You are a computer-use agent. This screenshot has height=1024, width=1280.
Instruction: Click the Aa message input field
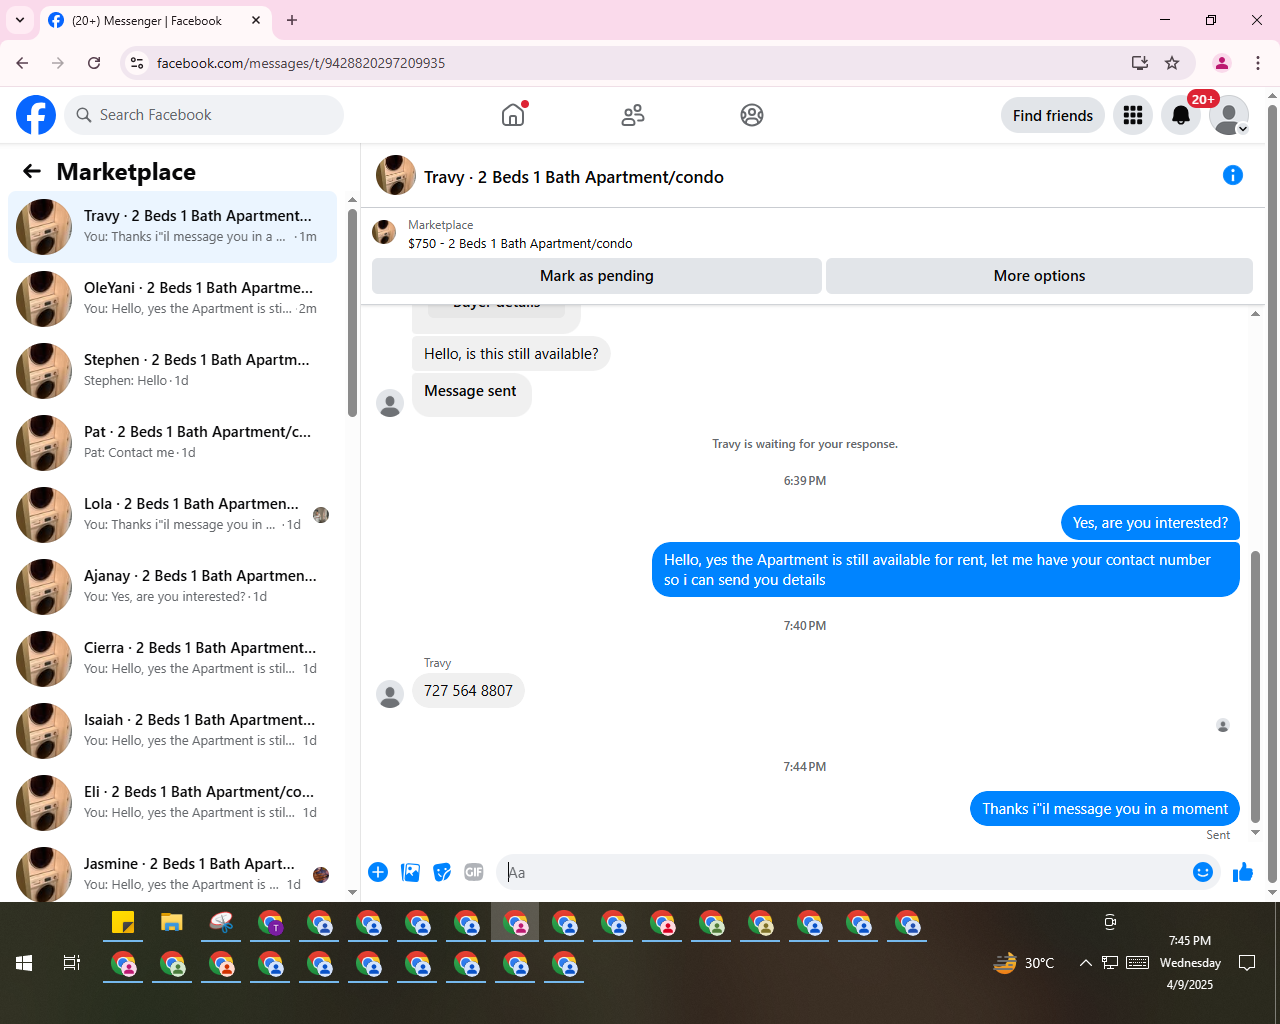click(x=845, y=872)
